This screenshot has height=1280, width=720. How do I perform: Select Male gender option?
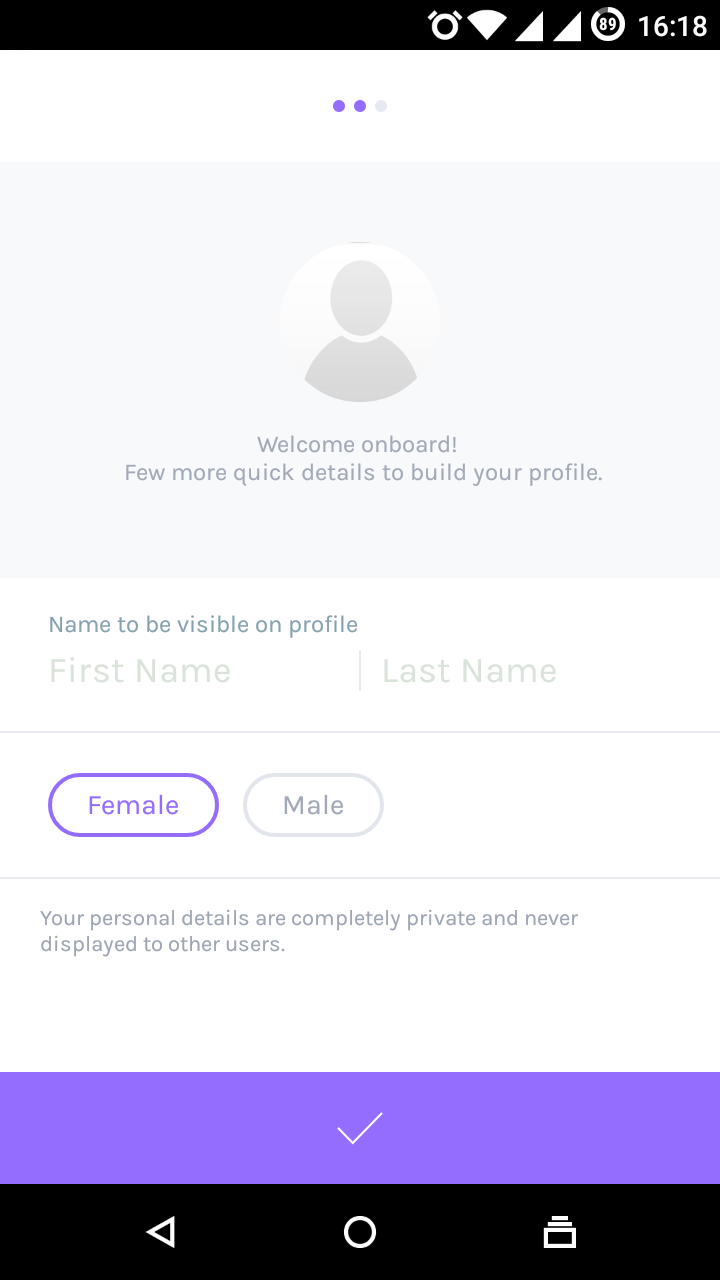pos(313,805)
